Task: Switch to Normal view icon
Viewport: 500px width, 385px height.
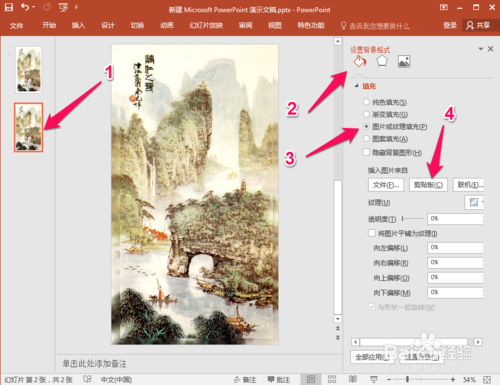Action: (311, 379)
